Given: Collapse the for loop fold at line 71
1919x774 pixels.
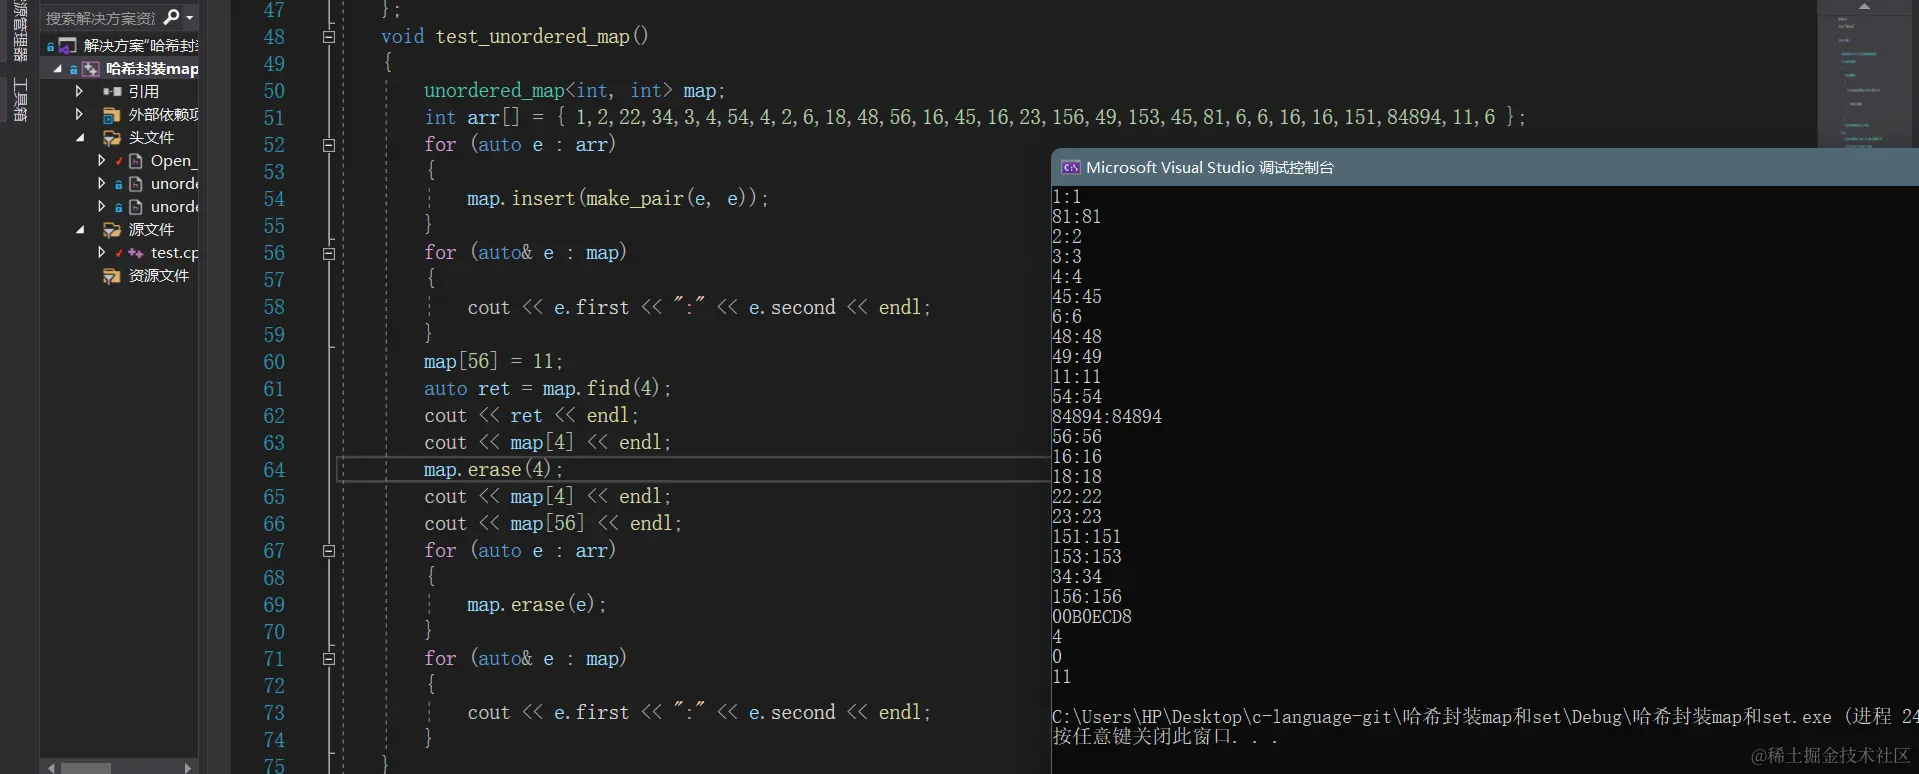Looking at the screenshot, I should pyautogui.click(x=328, y=659).
